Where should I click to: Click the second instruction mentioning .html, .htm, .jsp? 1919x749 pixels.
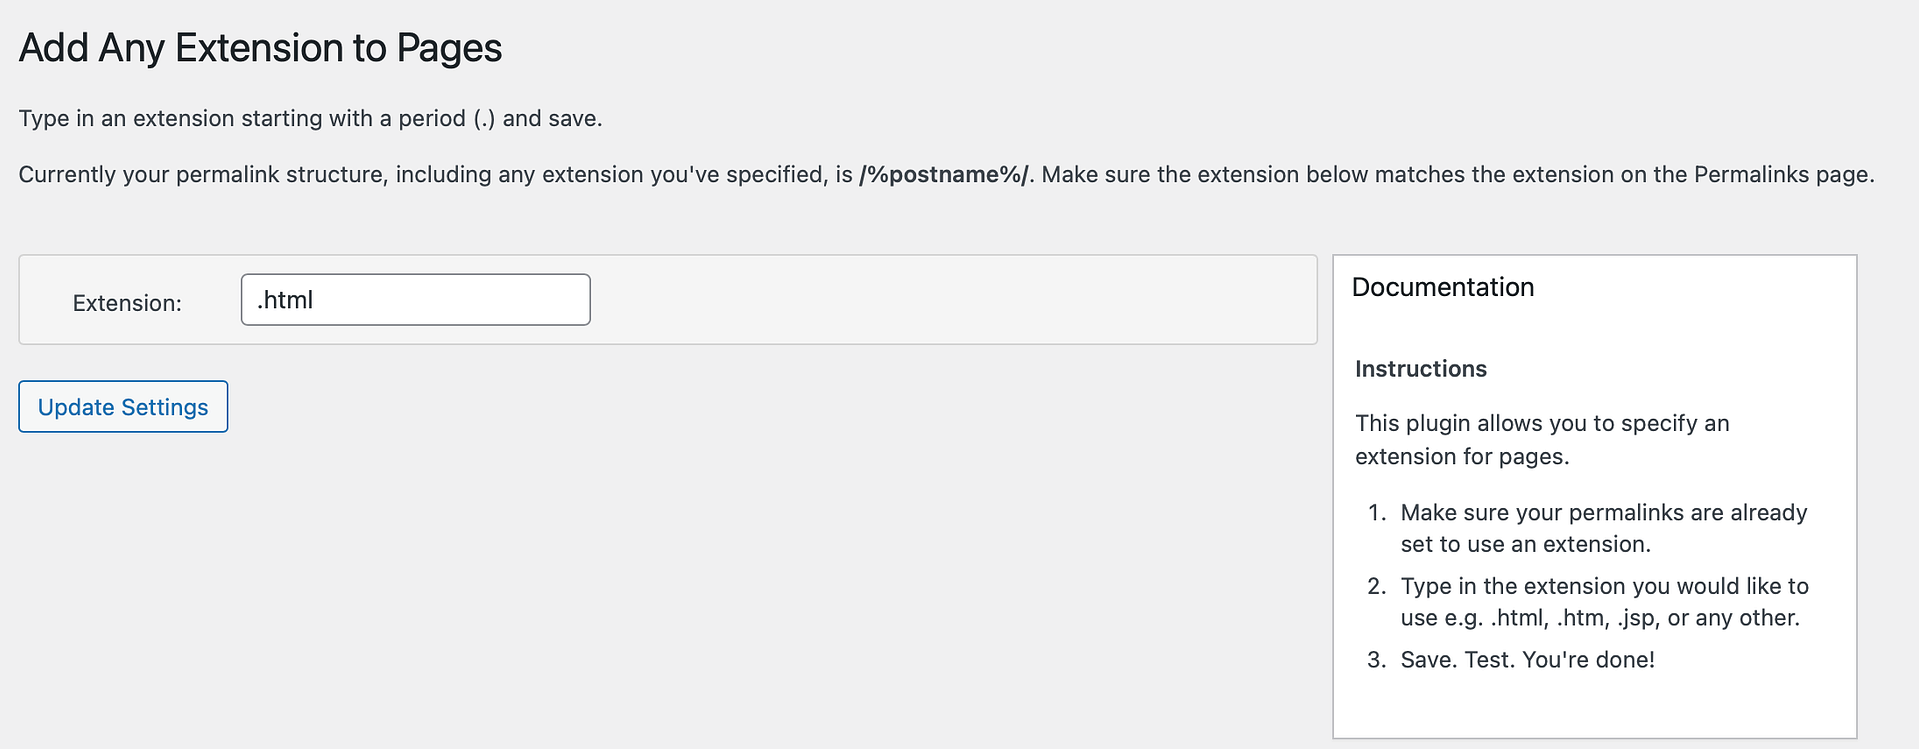coord(1604,602)
